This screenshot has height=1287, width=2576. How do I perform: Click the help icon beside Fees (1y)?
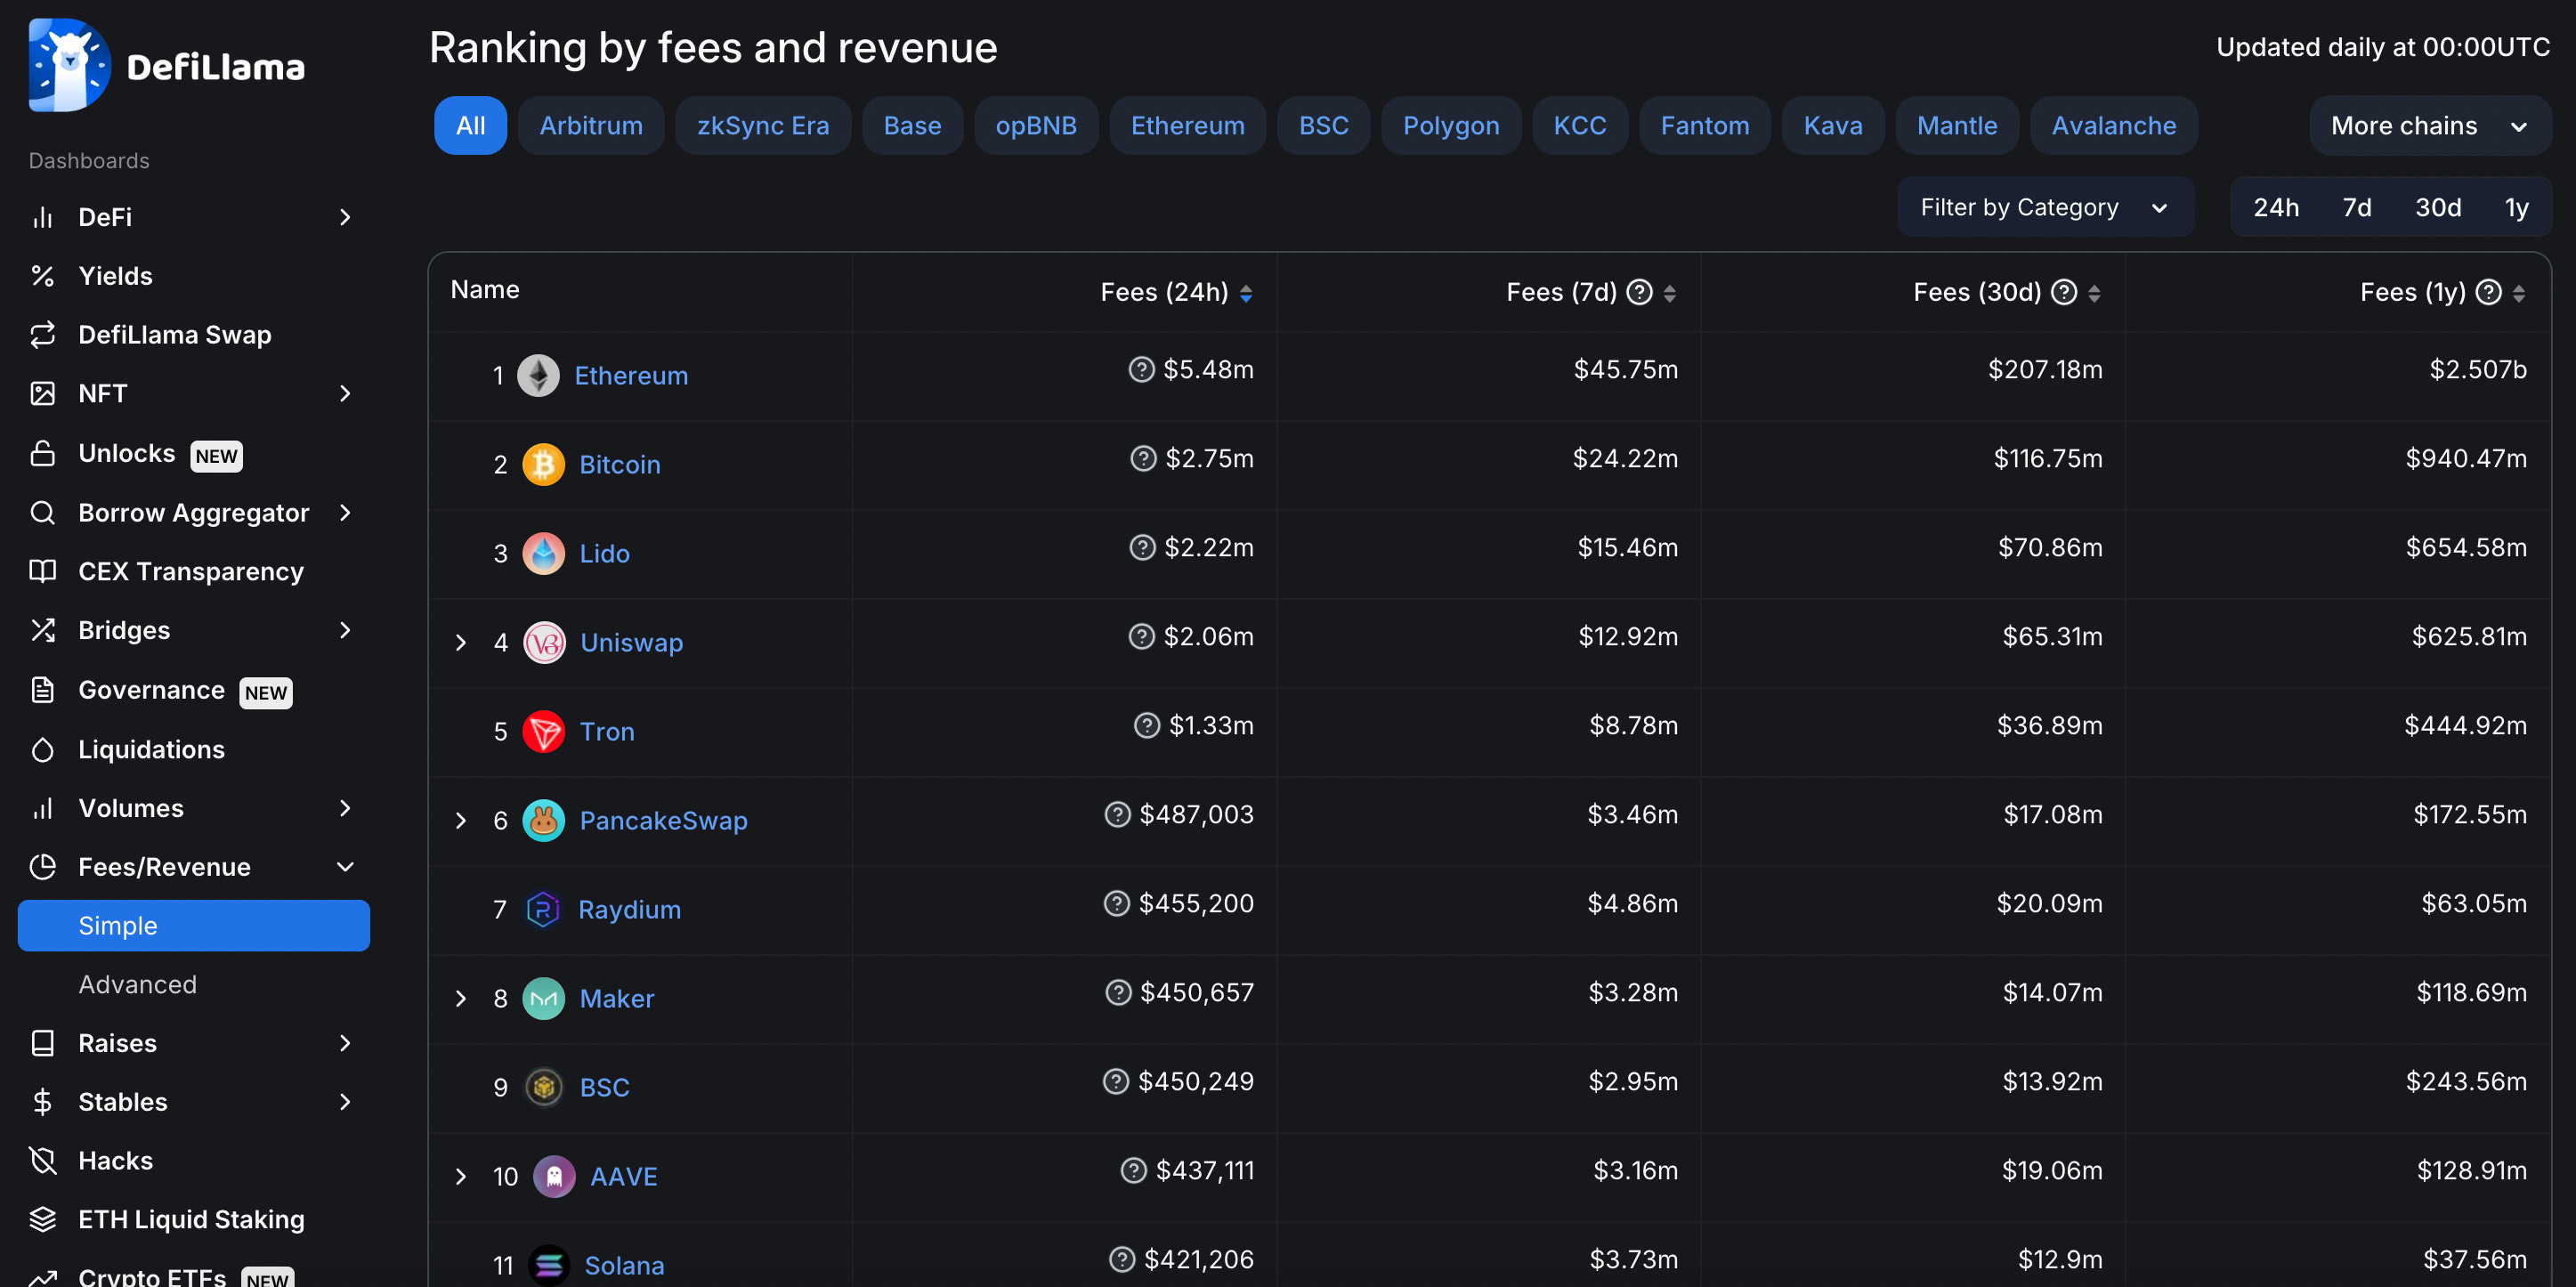point(2489,292)
